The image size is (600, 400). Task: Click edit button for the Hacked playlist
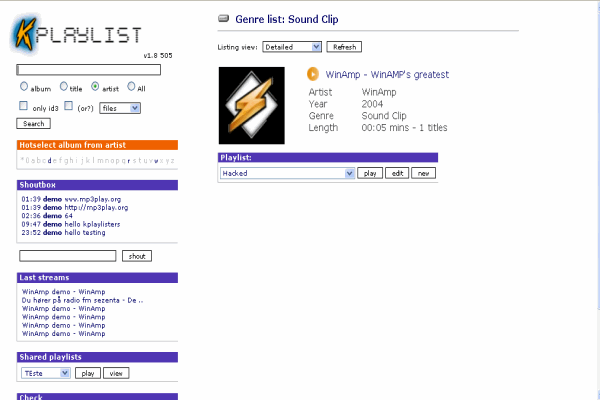click(397, 173)
